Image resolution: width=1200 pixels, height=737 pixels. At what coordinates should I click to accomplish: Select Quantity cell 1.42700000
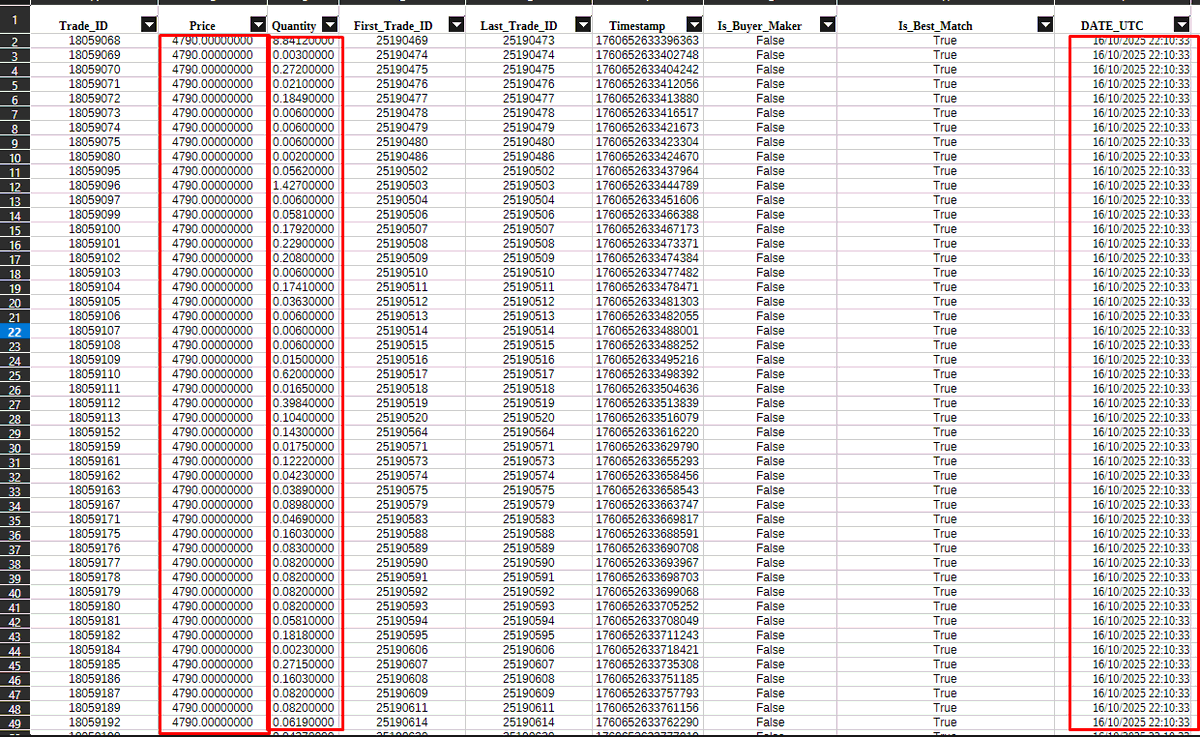pyautogui.click(x=304, y=185)
